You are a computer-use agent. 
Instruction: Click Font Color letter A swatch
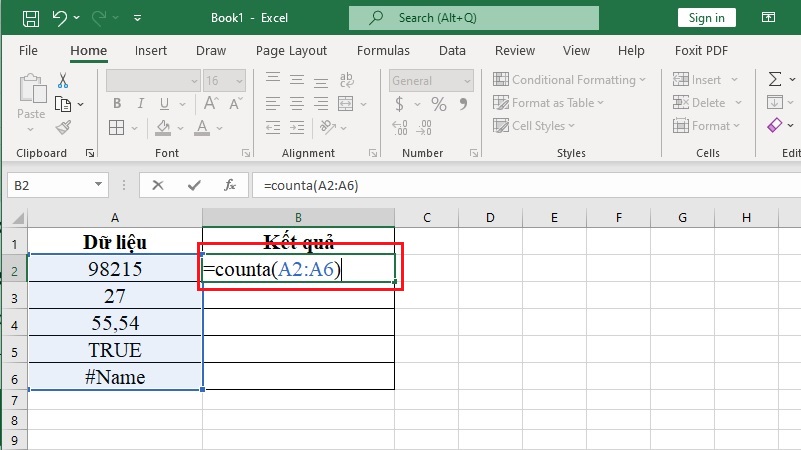tap(202, 128)
